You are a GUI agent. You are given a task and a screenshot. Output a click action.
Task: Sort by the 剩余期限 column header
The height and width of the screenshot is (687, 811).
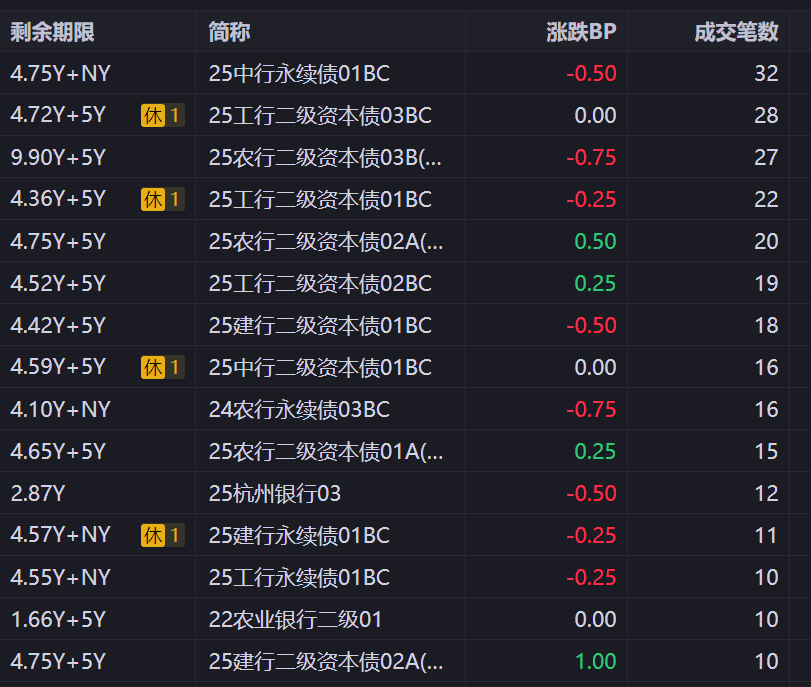[x=52, y=32]
